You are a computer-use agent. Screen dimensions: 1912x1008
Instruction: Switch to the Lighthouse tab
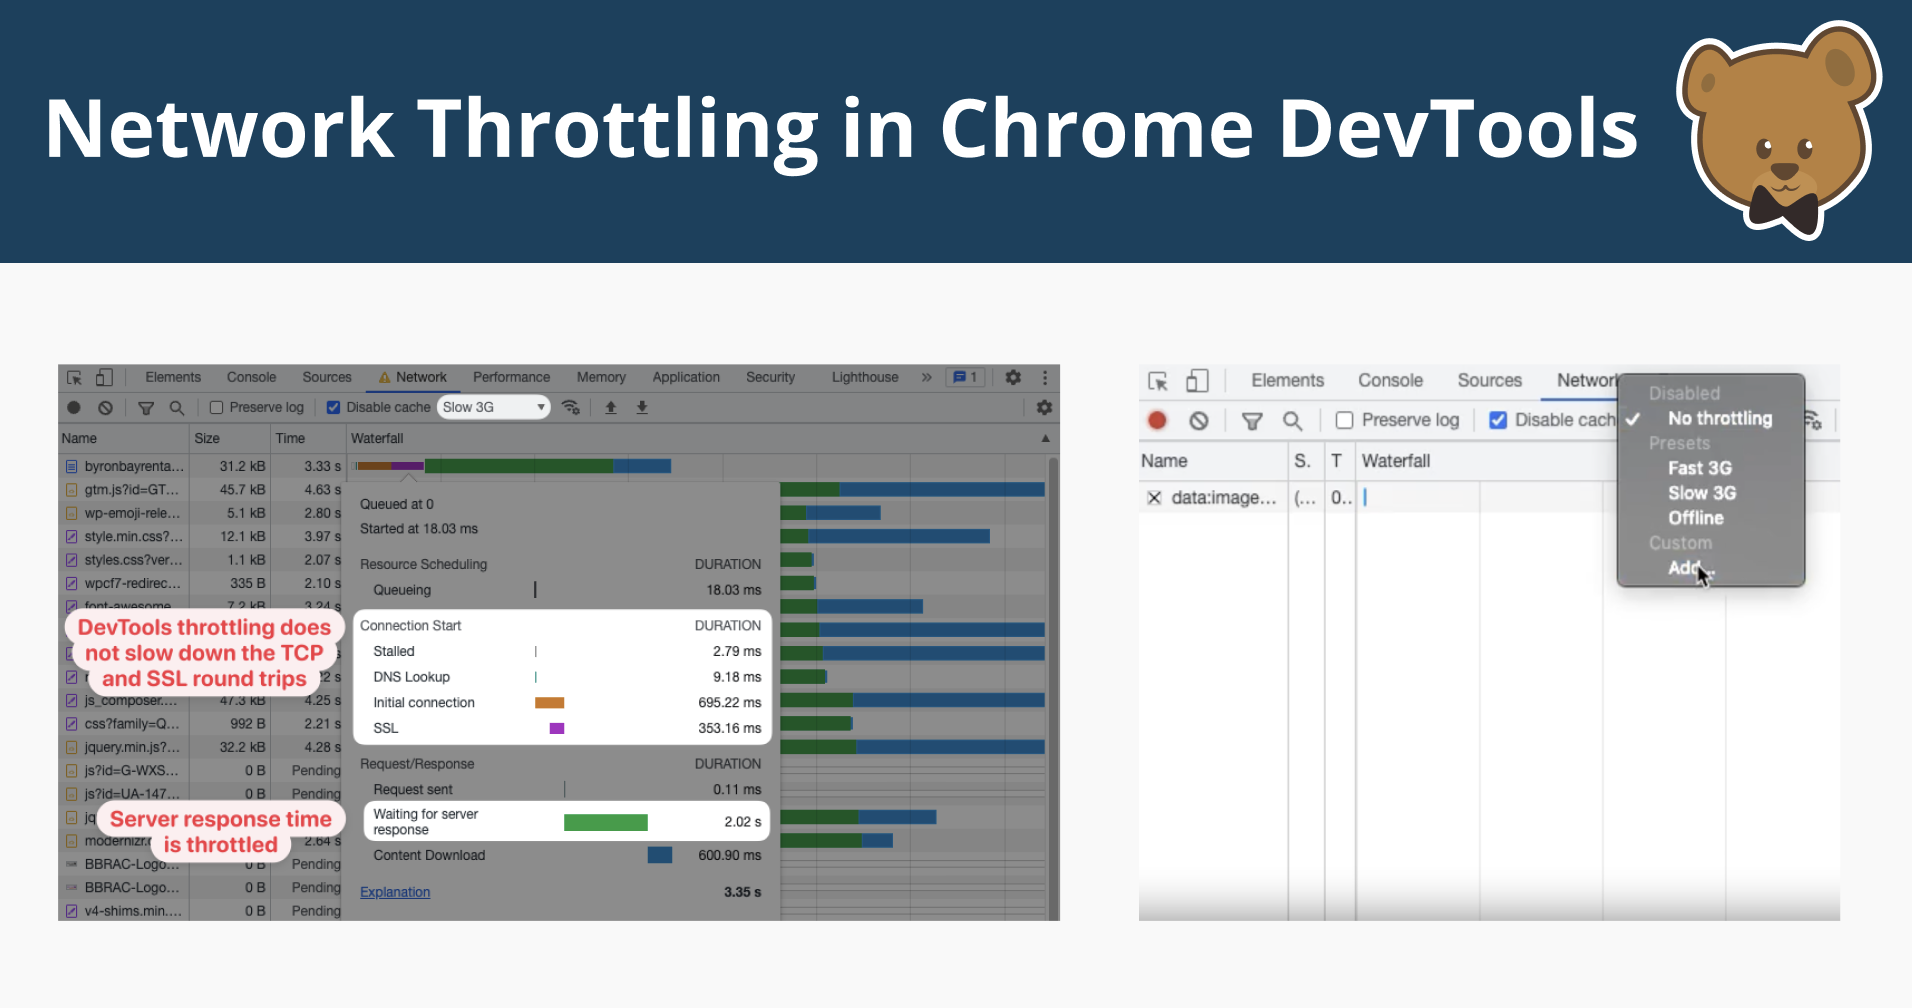(x=864, y=377)
